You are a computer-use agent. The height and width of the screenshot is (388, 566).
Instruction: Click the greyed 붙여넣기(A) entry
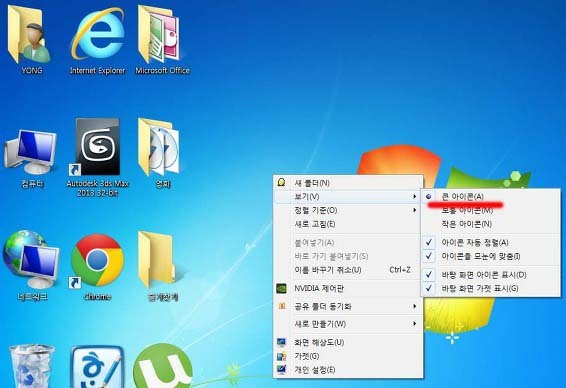pyautogui.click(x=348, y=242)
